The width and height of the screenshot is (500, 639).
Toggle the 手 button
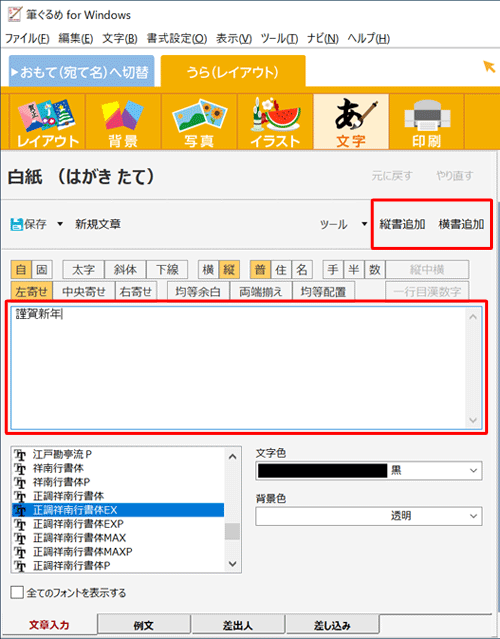(x=333, y=269)
